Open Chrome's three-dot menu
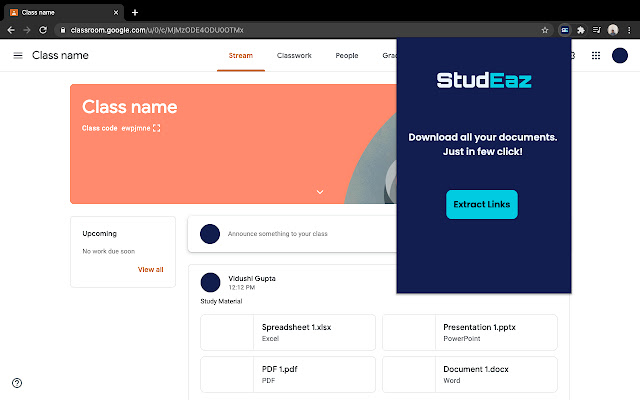Screen dimensions: 640x400 629,30
